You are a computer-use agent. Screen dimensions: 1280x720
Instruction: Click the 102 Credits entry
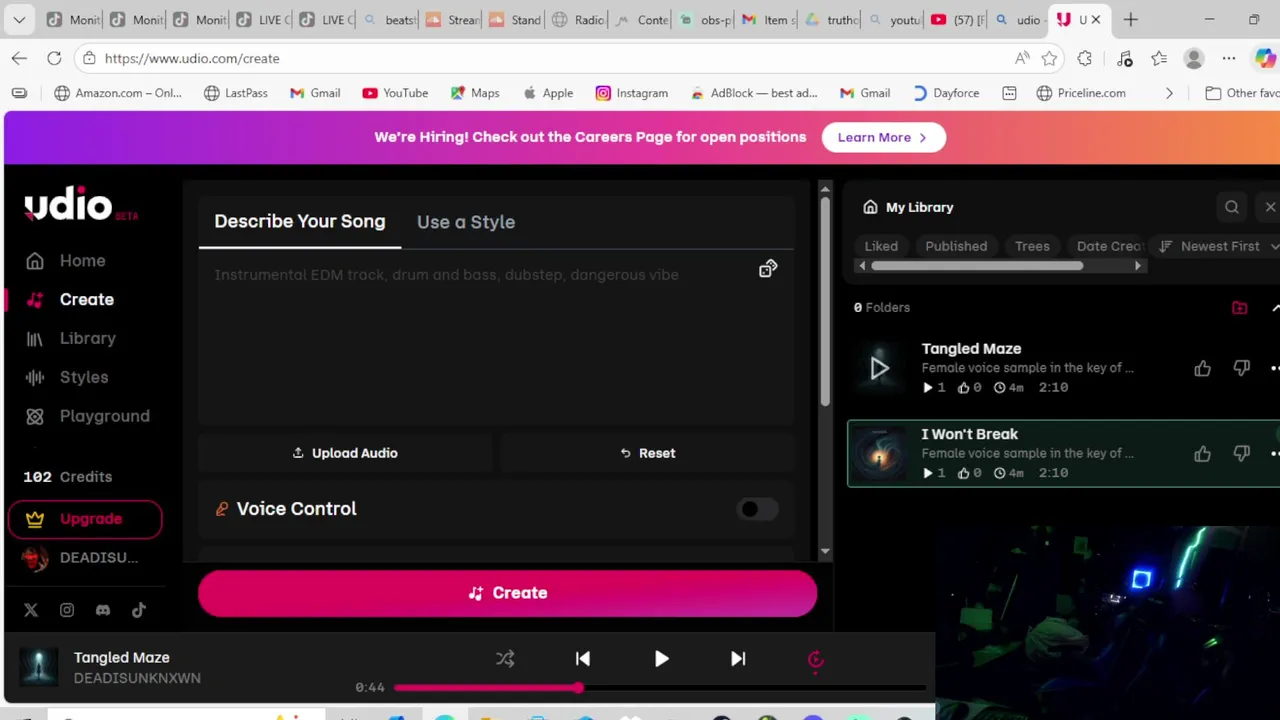68,477
